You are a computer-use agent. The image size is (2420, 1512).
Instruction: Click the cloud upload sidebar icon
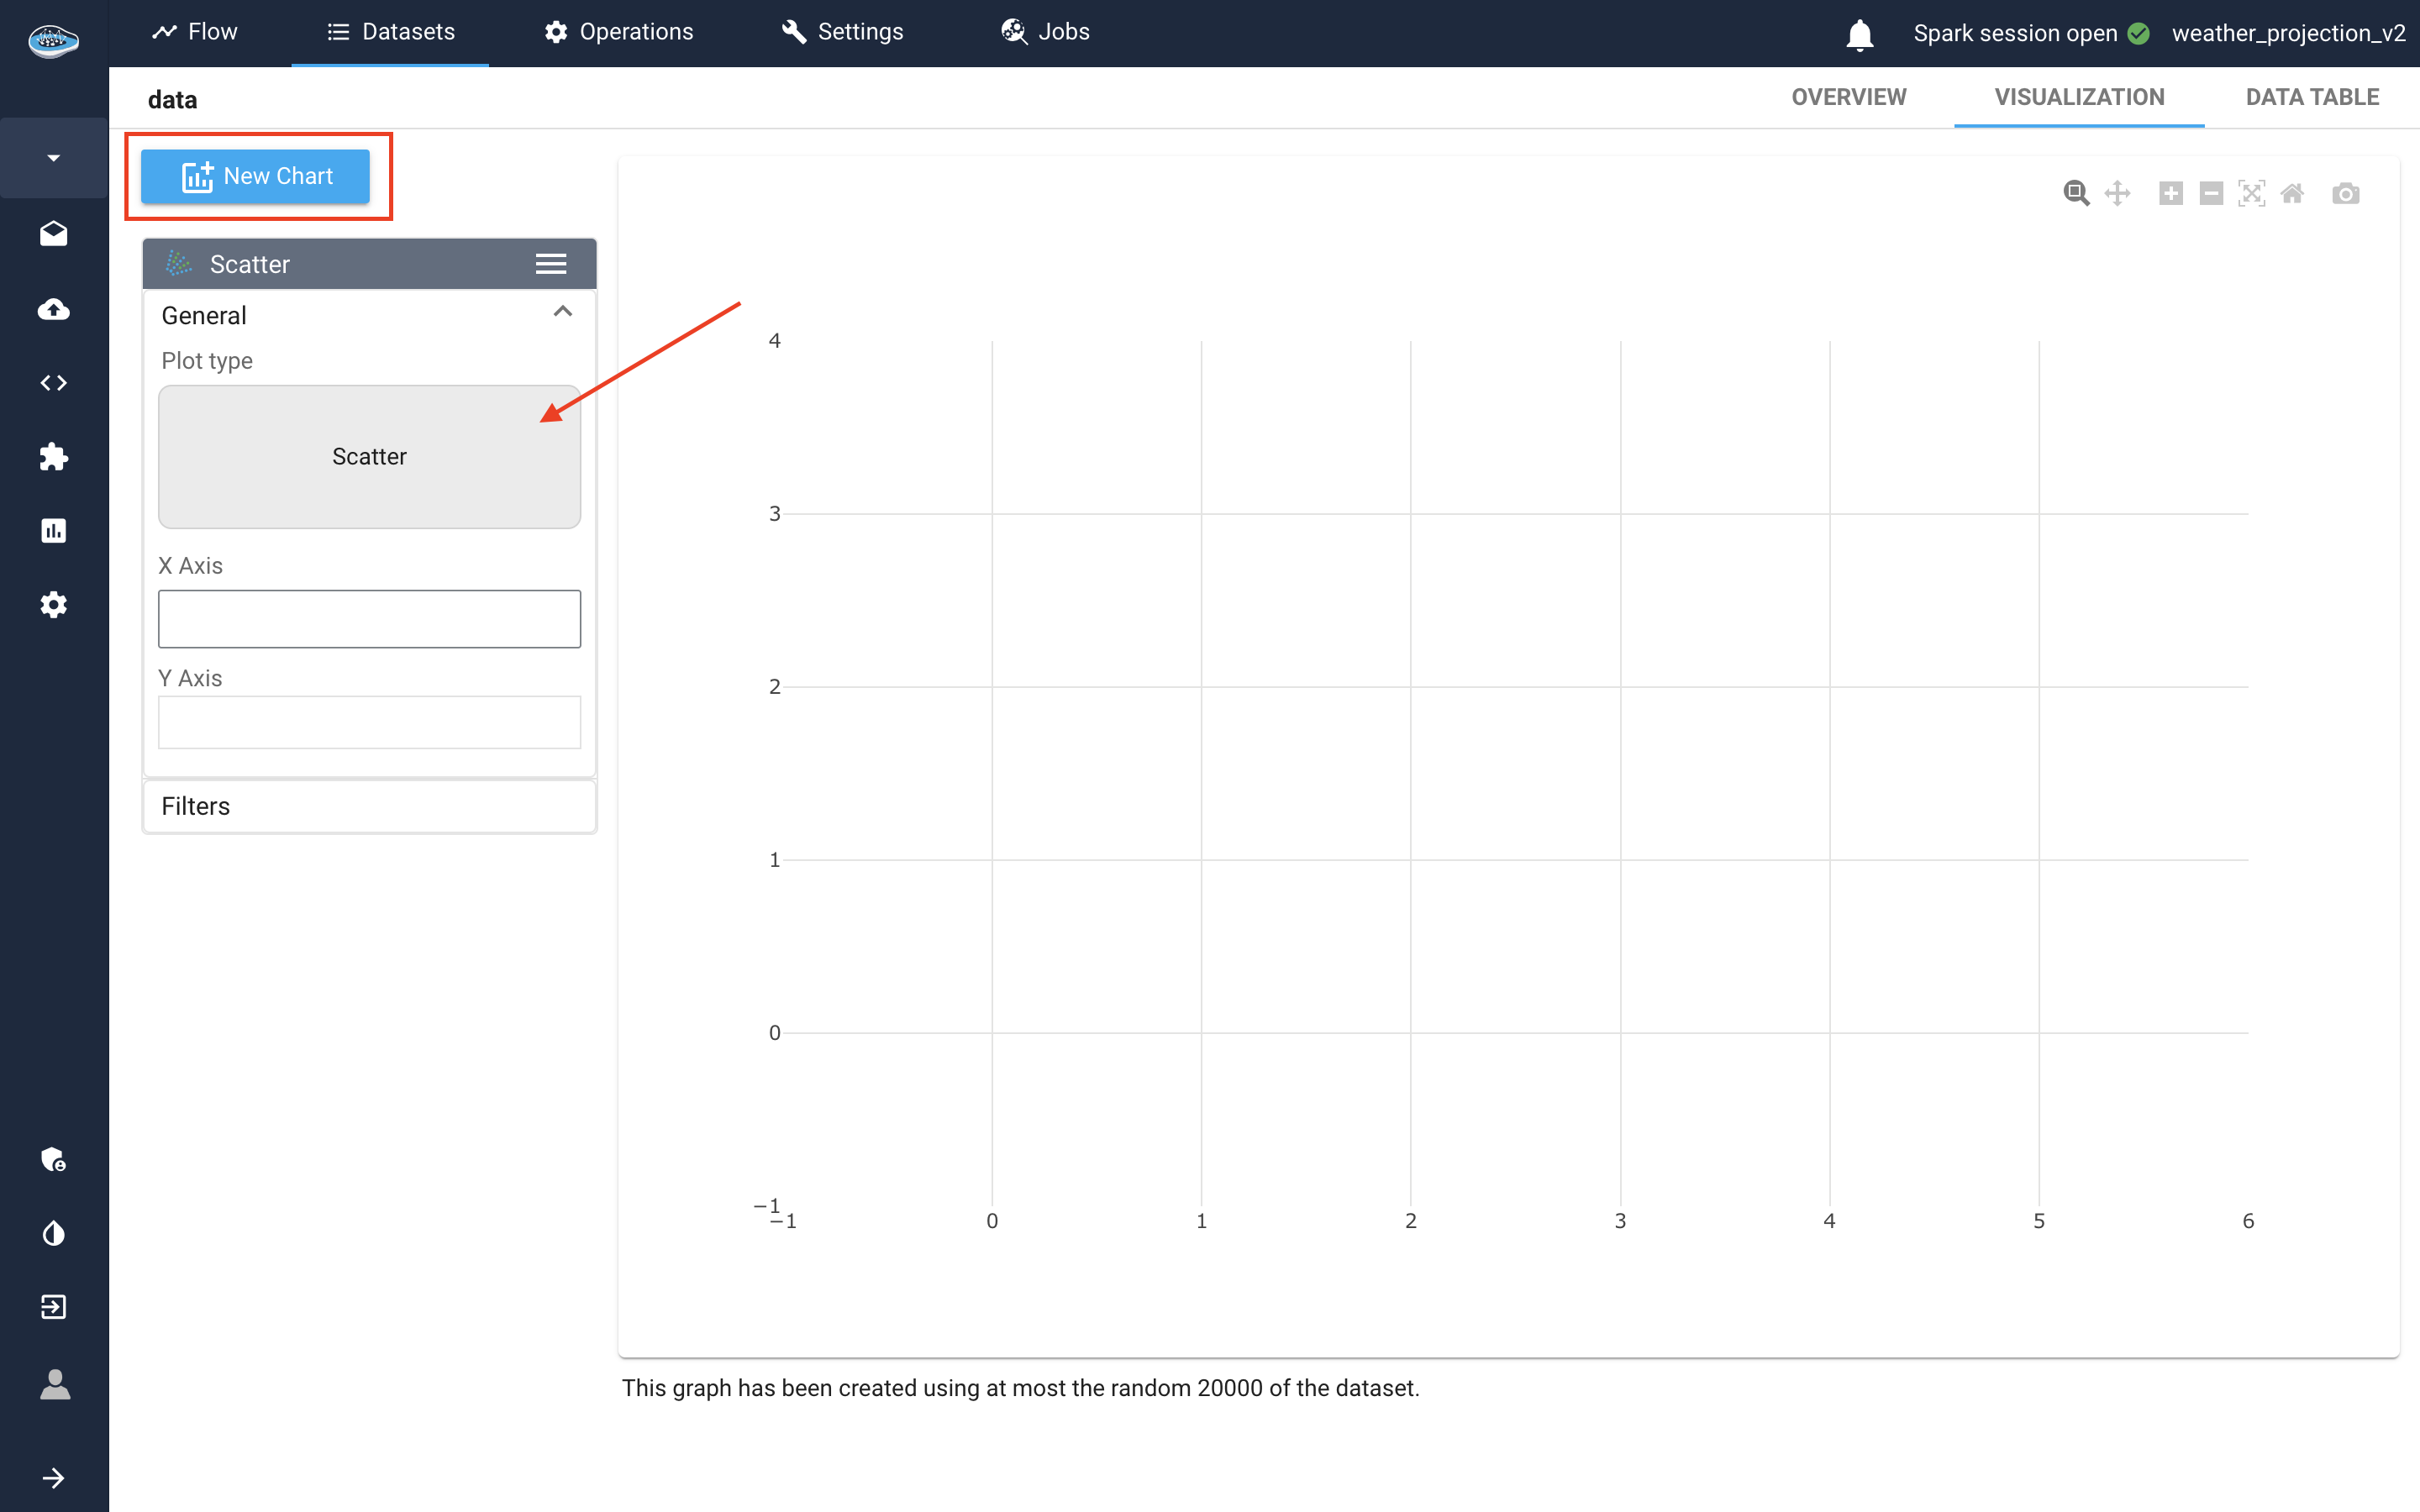click(x=54, y=309)
